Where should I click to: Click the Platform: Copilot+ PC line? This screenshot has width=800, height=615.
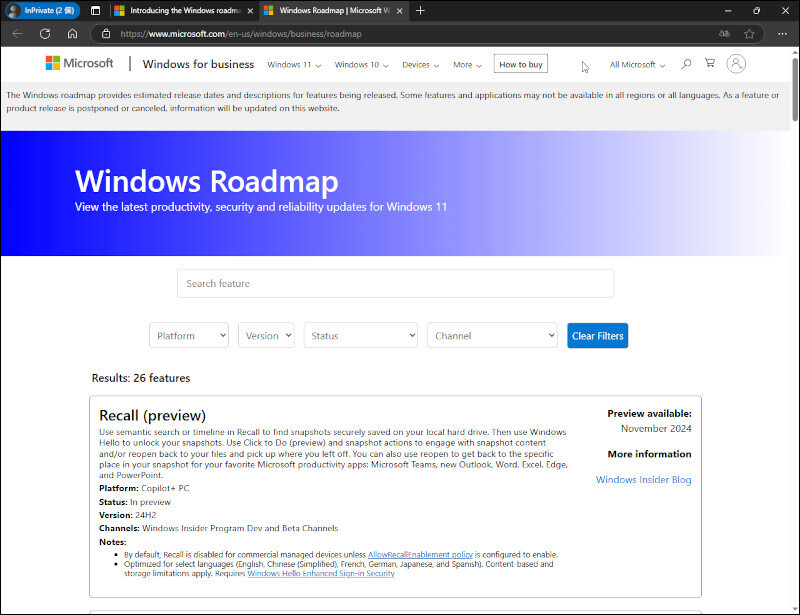[144, 488]
